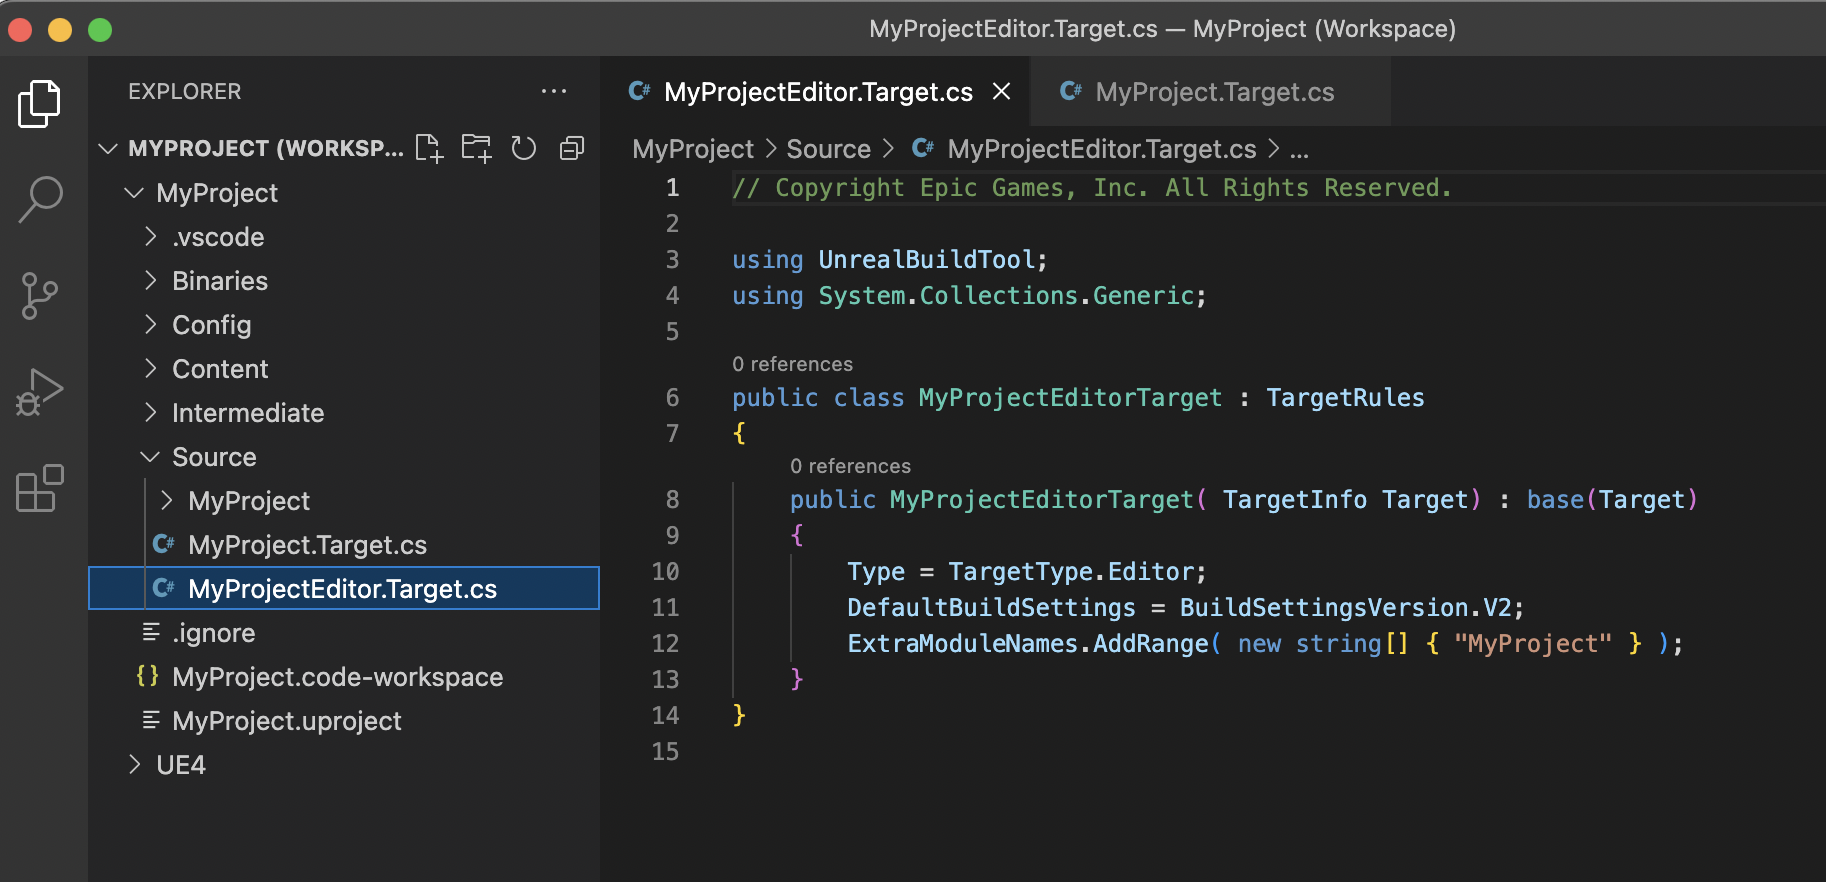
Task: Click the New Folder icon in Explorer
Action: [x=476, y=148]
